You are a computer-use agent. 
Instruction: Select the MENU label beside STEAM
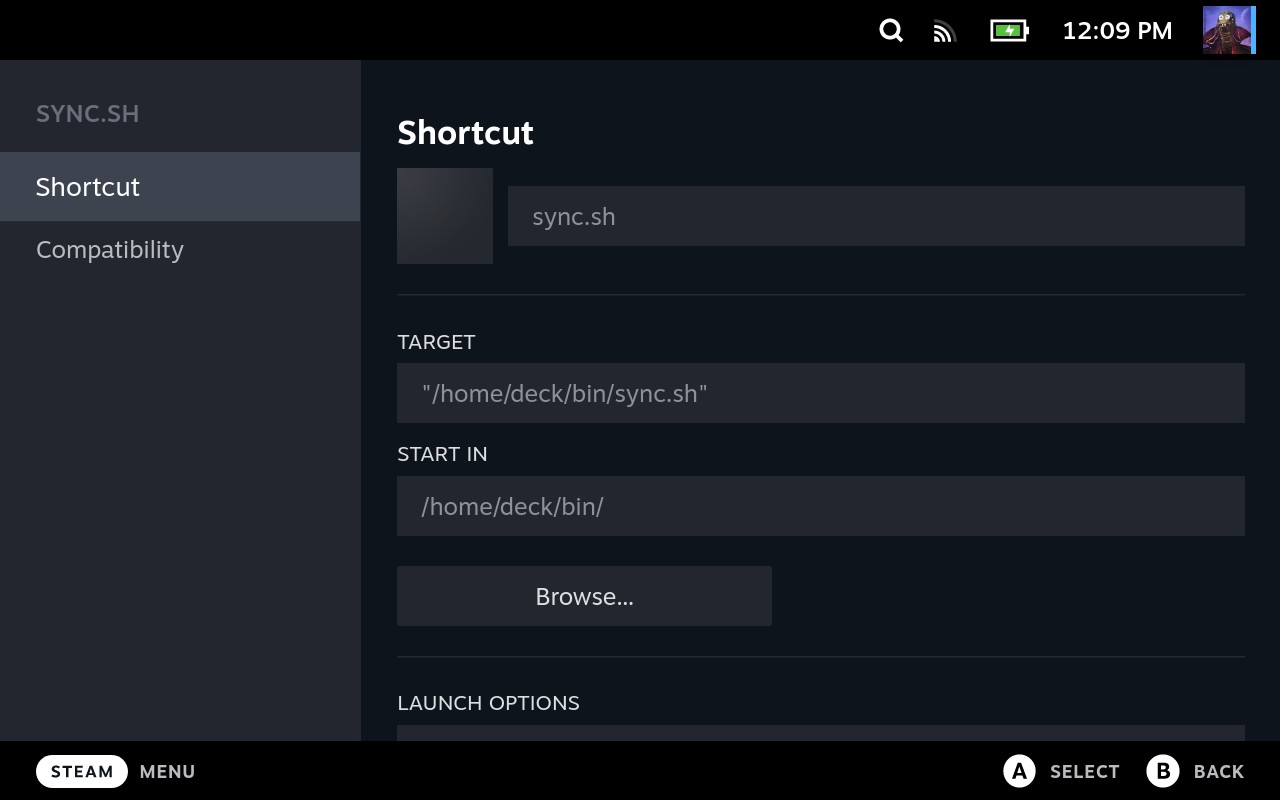[x=167, y=772]
